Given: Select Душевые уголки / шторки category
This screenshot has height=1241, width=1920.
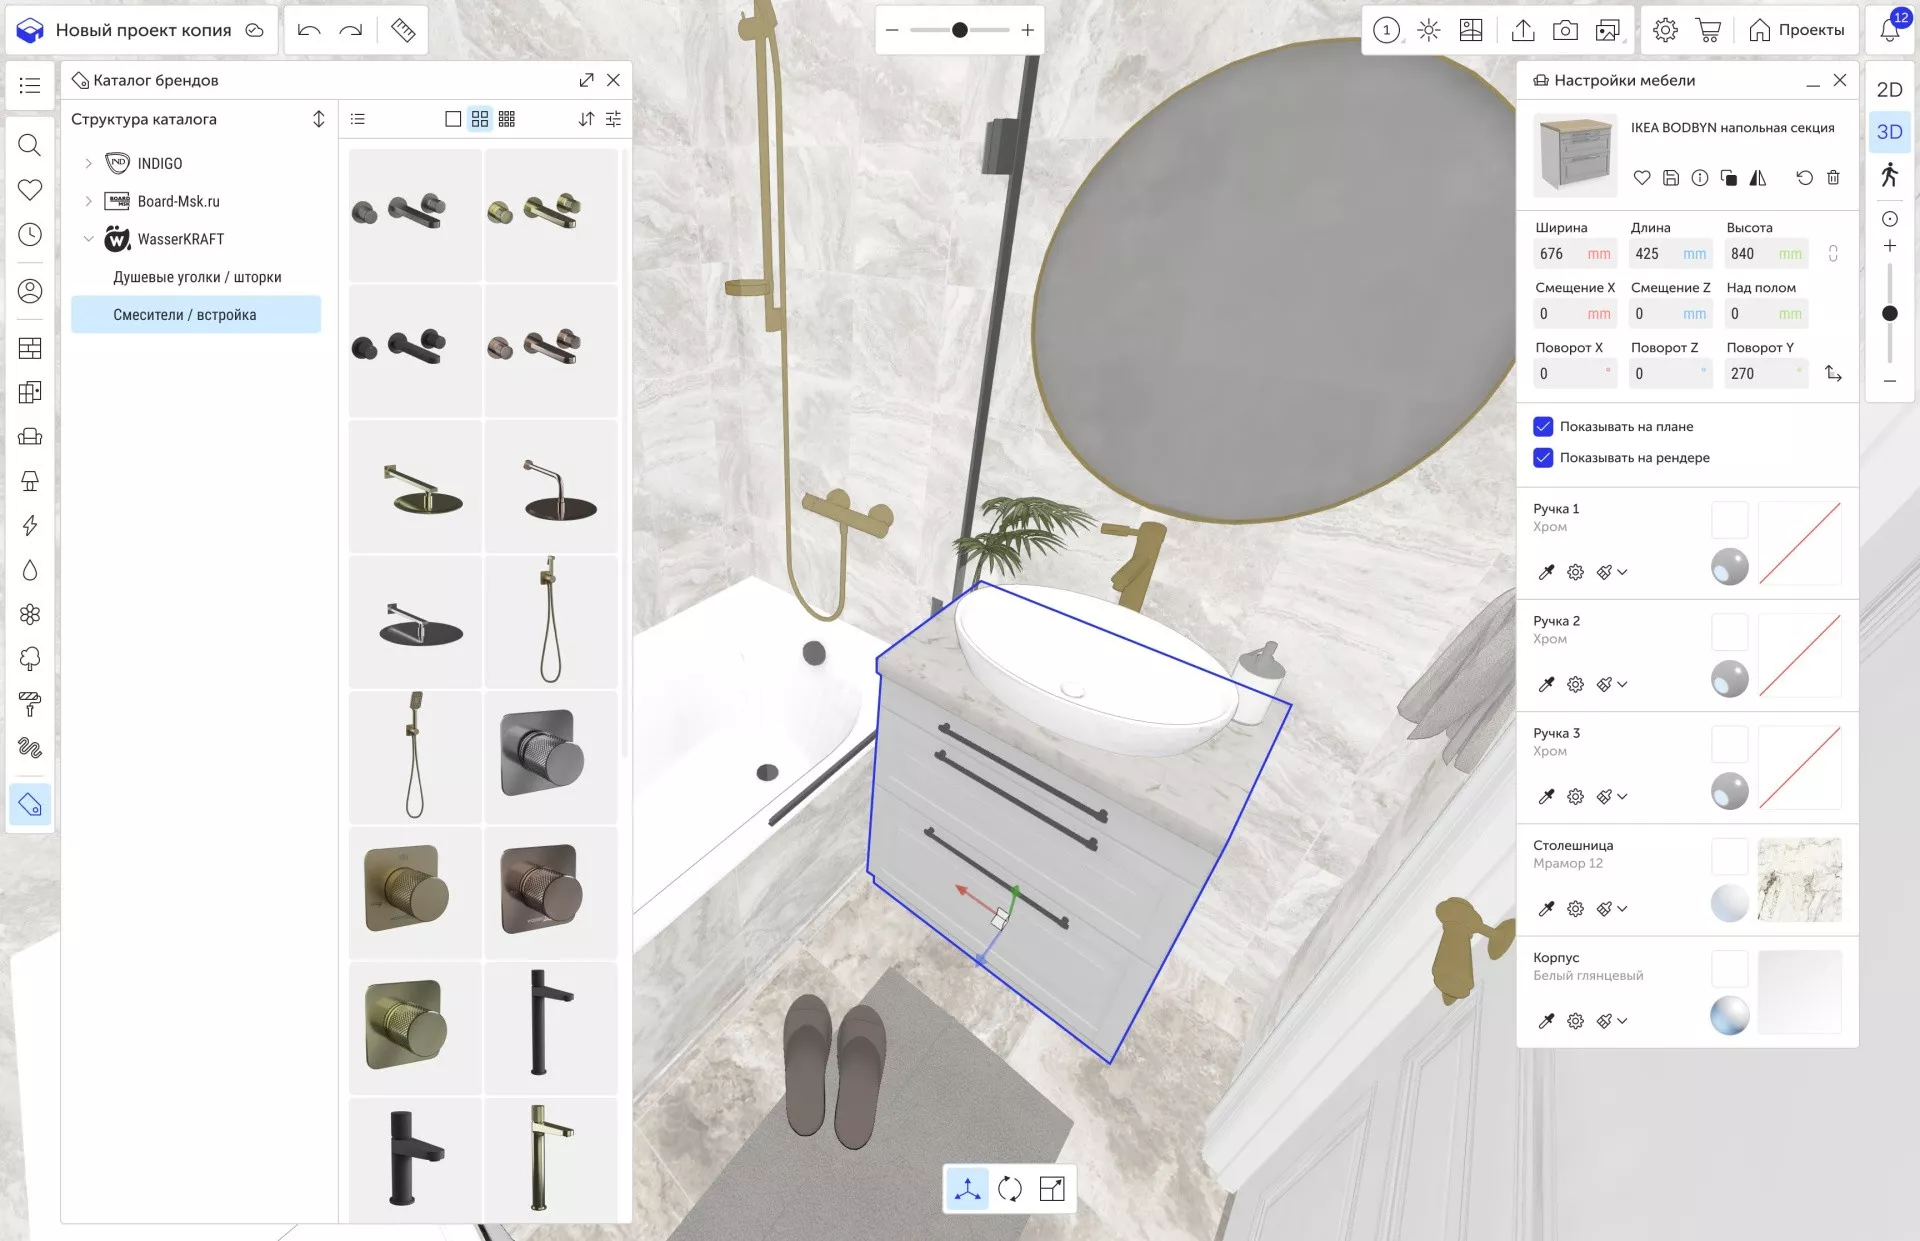Looking at the screenshot, I should click(197, 277).
